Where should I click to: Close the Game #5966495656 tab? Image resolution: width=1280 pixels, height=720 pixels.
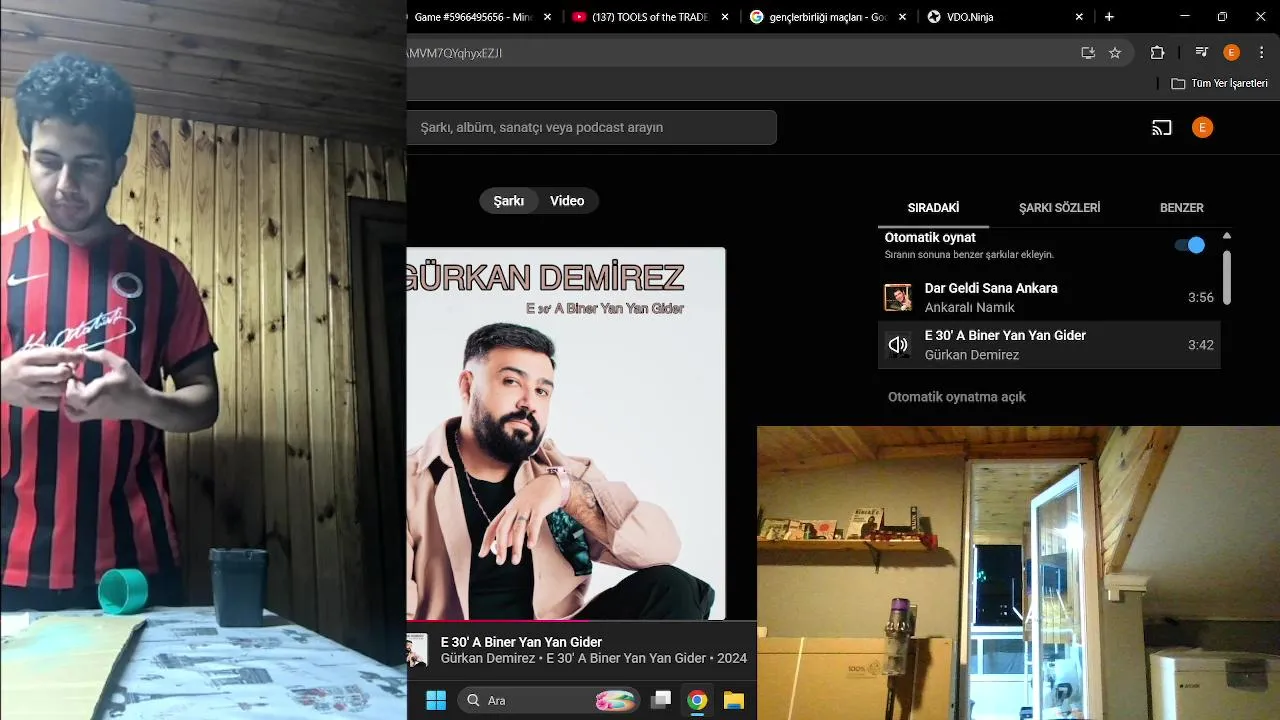(547, 17)
